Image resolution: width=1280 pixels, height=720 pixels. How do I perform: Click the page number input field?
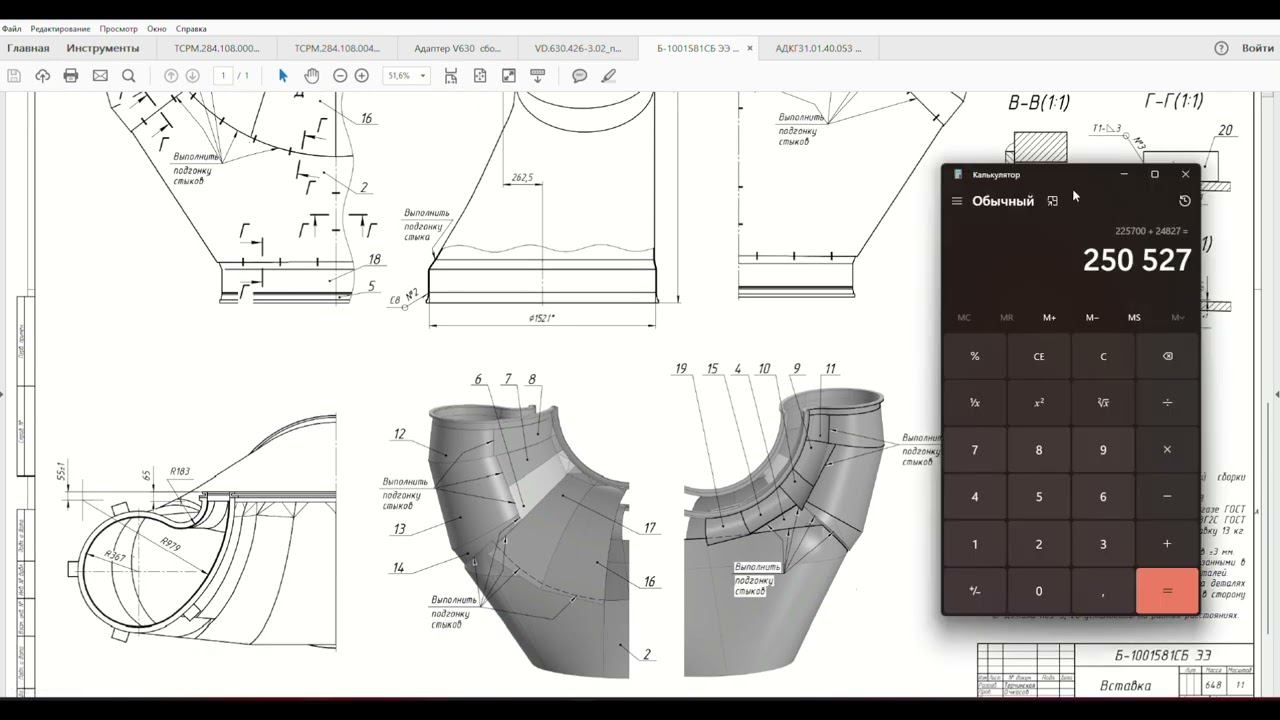click(223, 76)
